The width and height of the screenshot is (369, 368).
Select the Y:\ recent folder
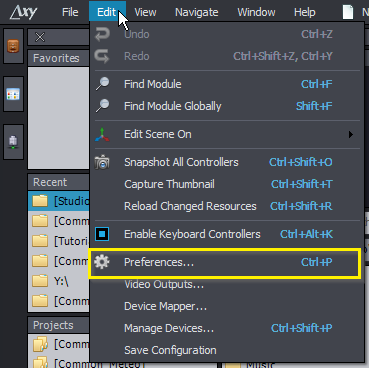pyautogui.click(x=59, y=281)
